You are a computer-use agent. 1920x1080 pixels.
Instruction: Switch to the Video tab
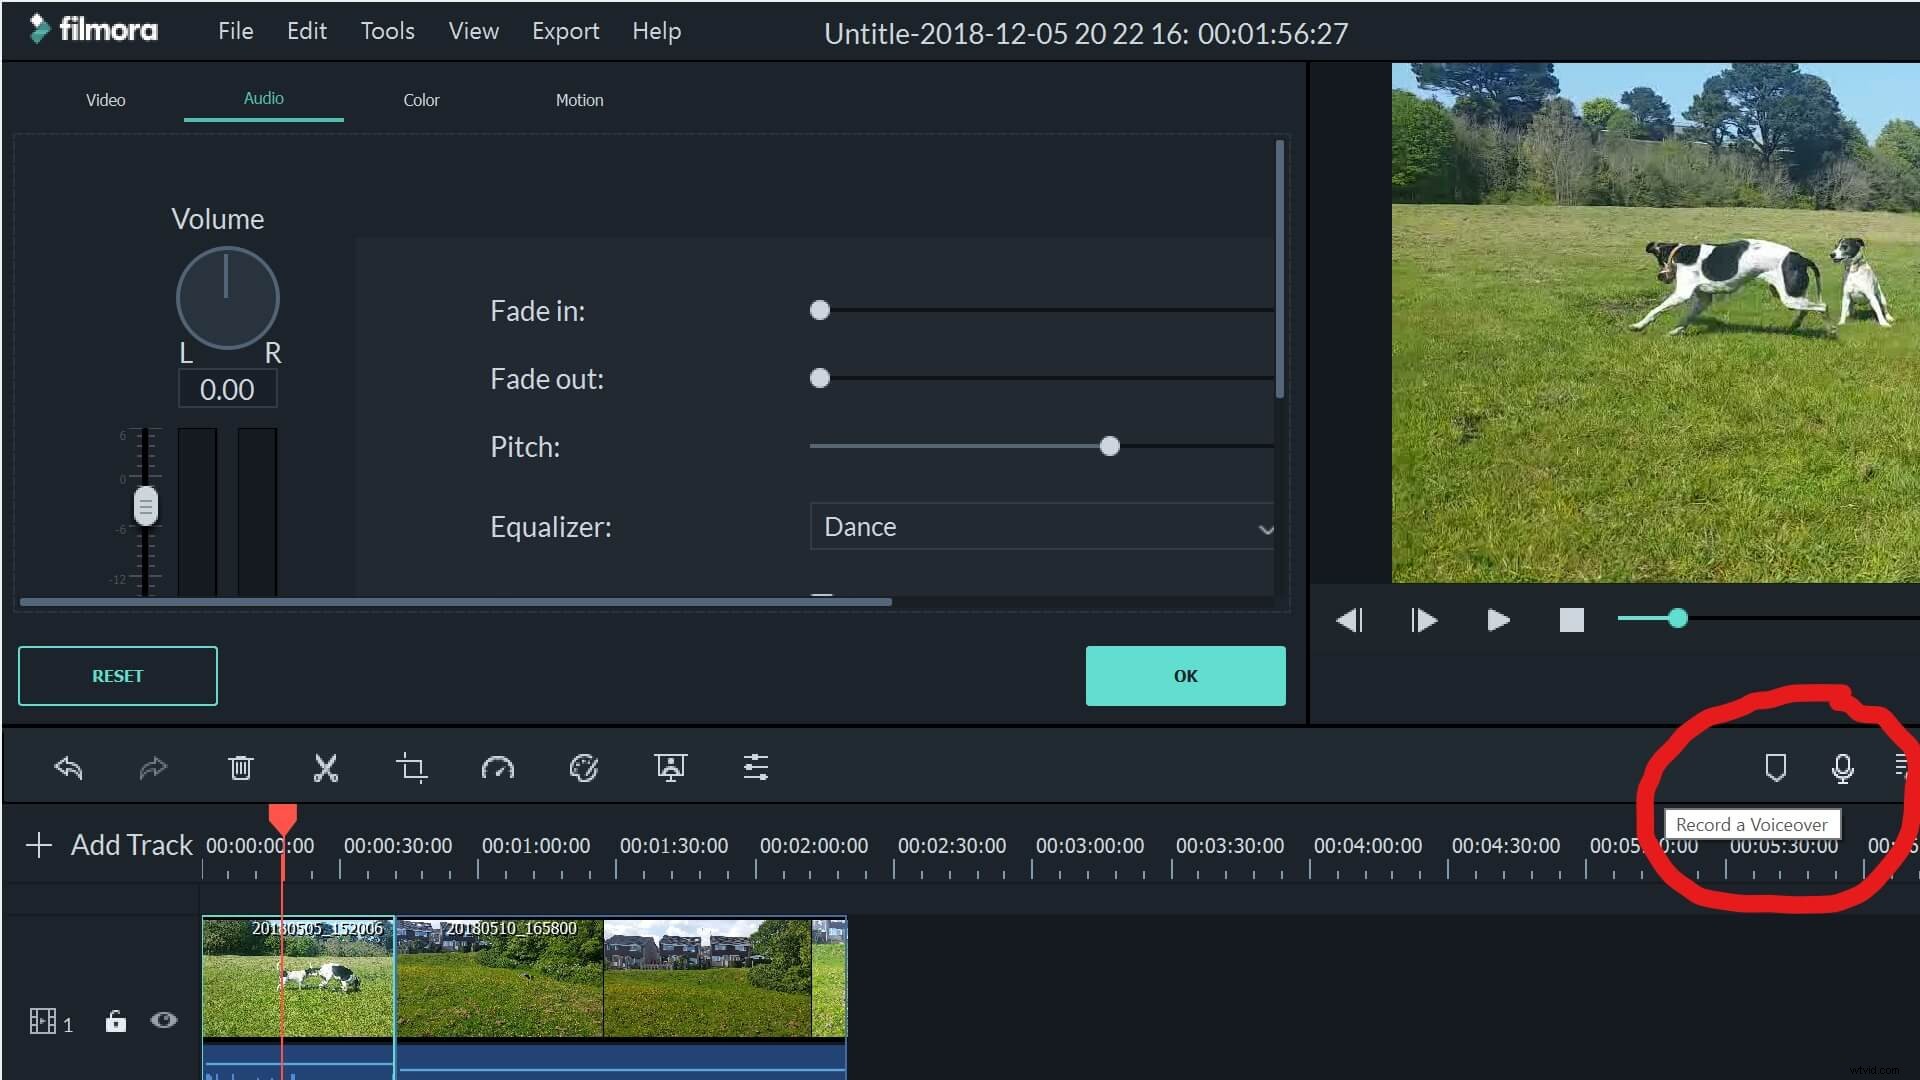(105, 99)
